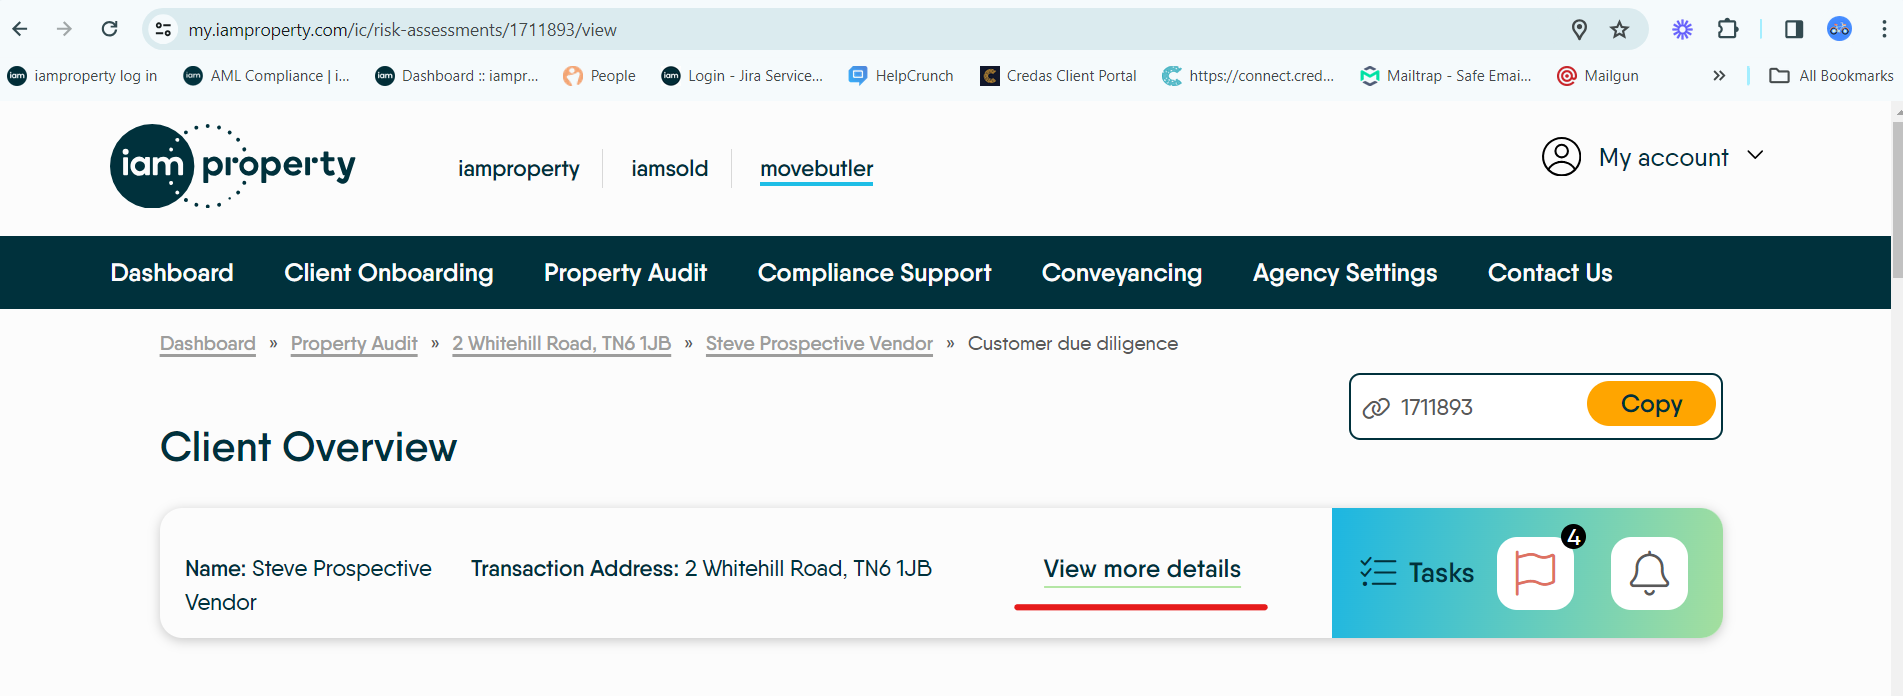The width and height of the screenshot is (1903, 696).
Task: Open the Extensions puzzle icon
Action: pyautogui.click(x=1728, y=29)
